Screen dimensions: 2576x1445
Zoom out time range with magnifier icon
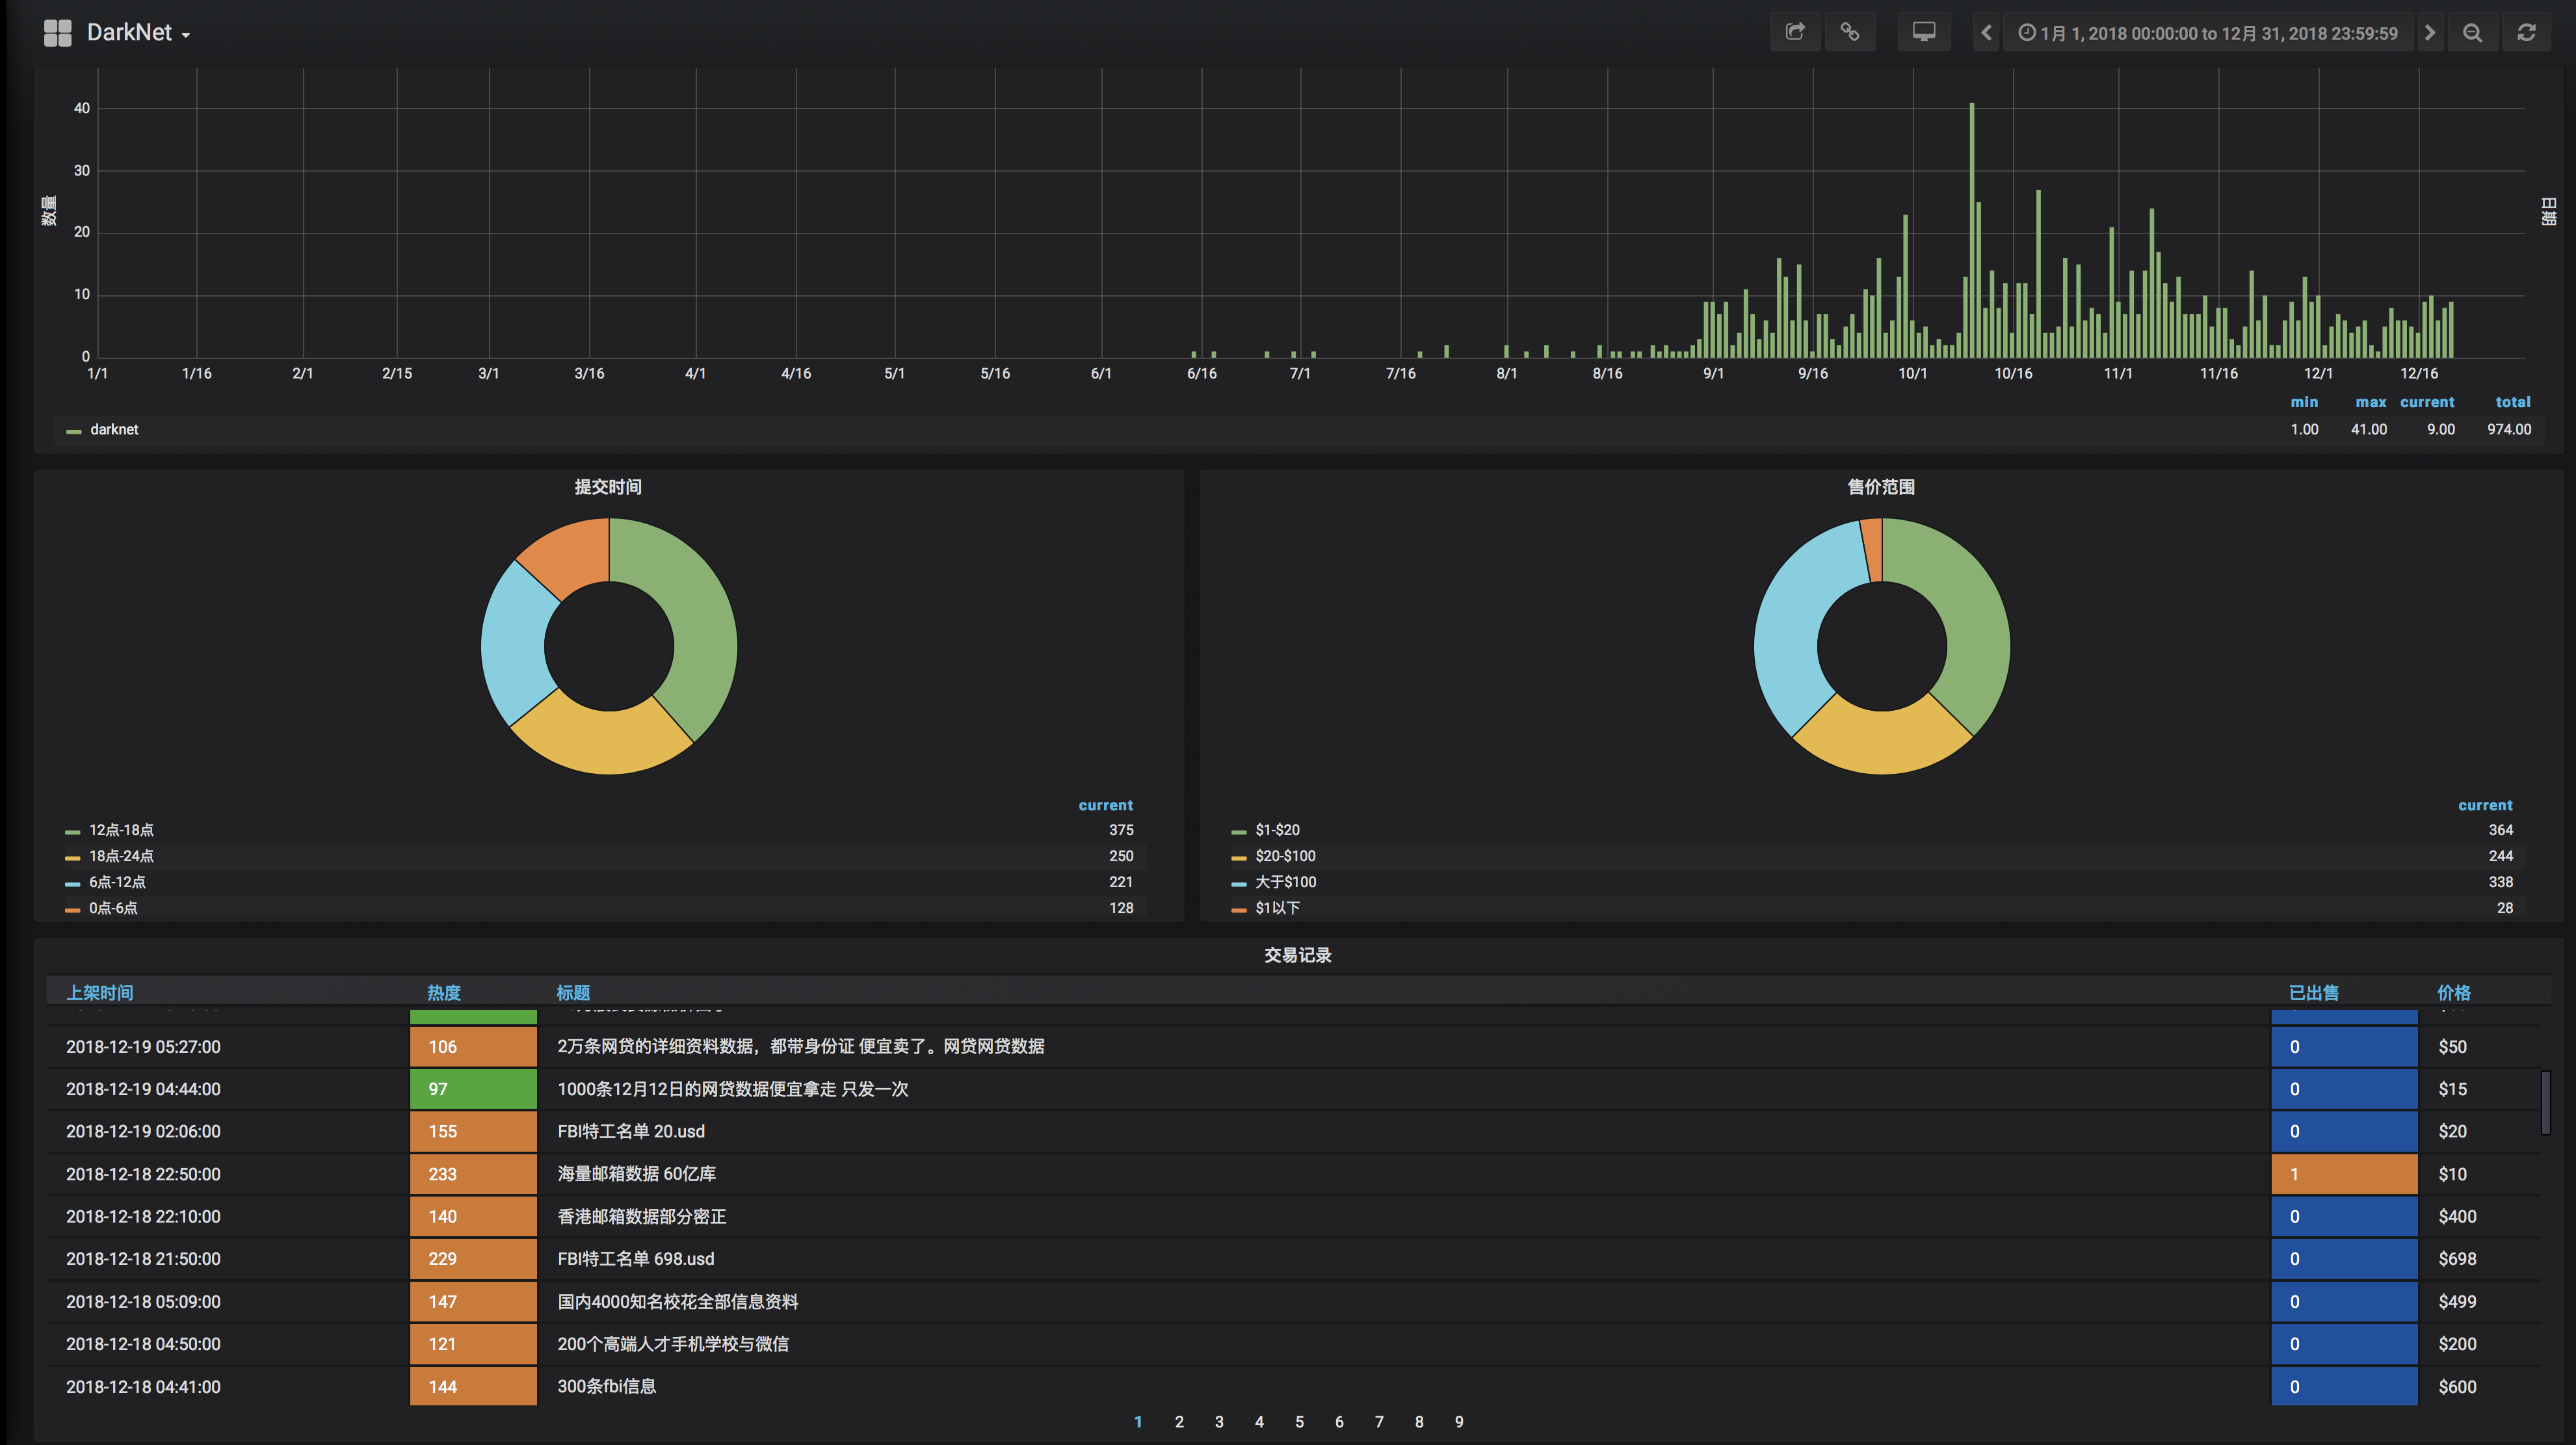(x=2472, y=33)
